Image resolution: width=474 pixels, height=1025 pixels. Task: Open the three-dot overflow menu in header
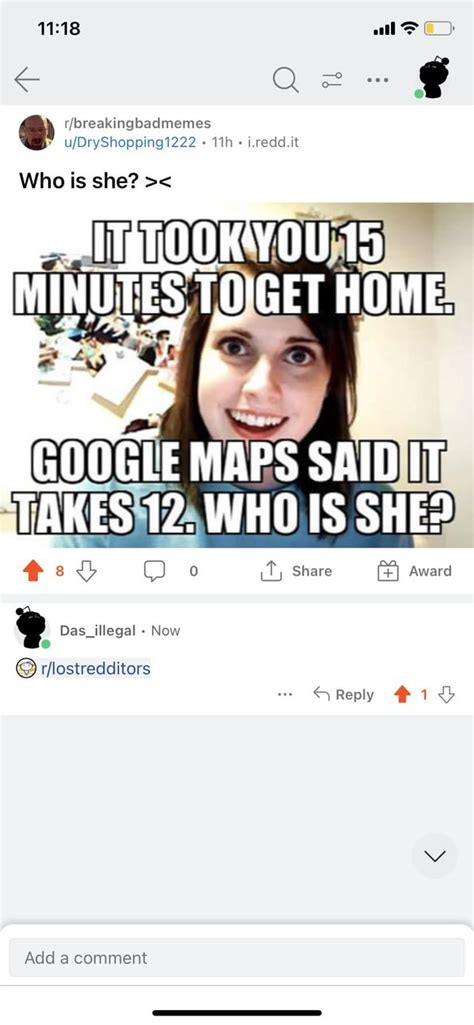377,80
